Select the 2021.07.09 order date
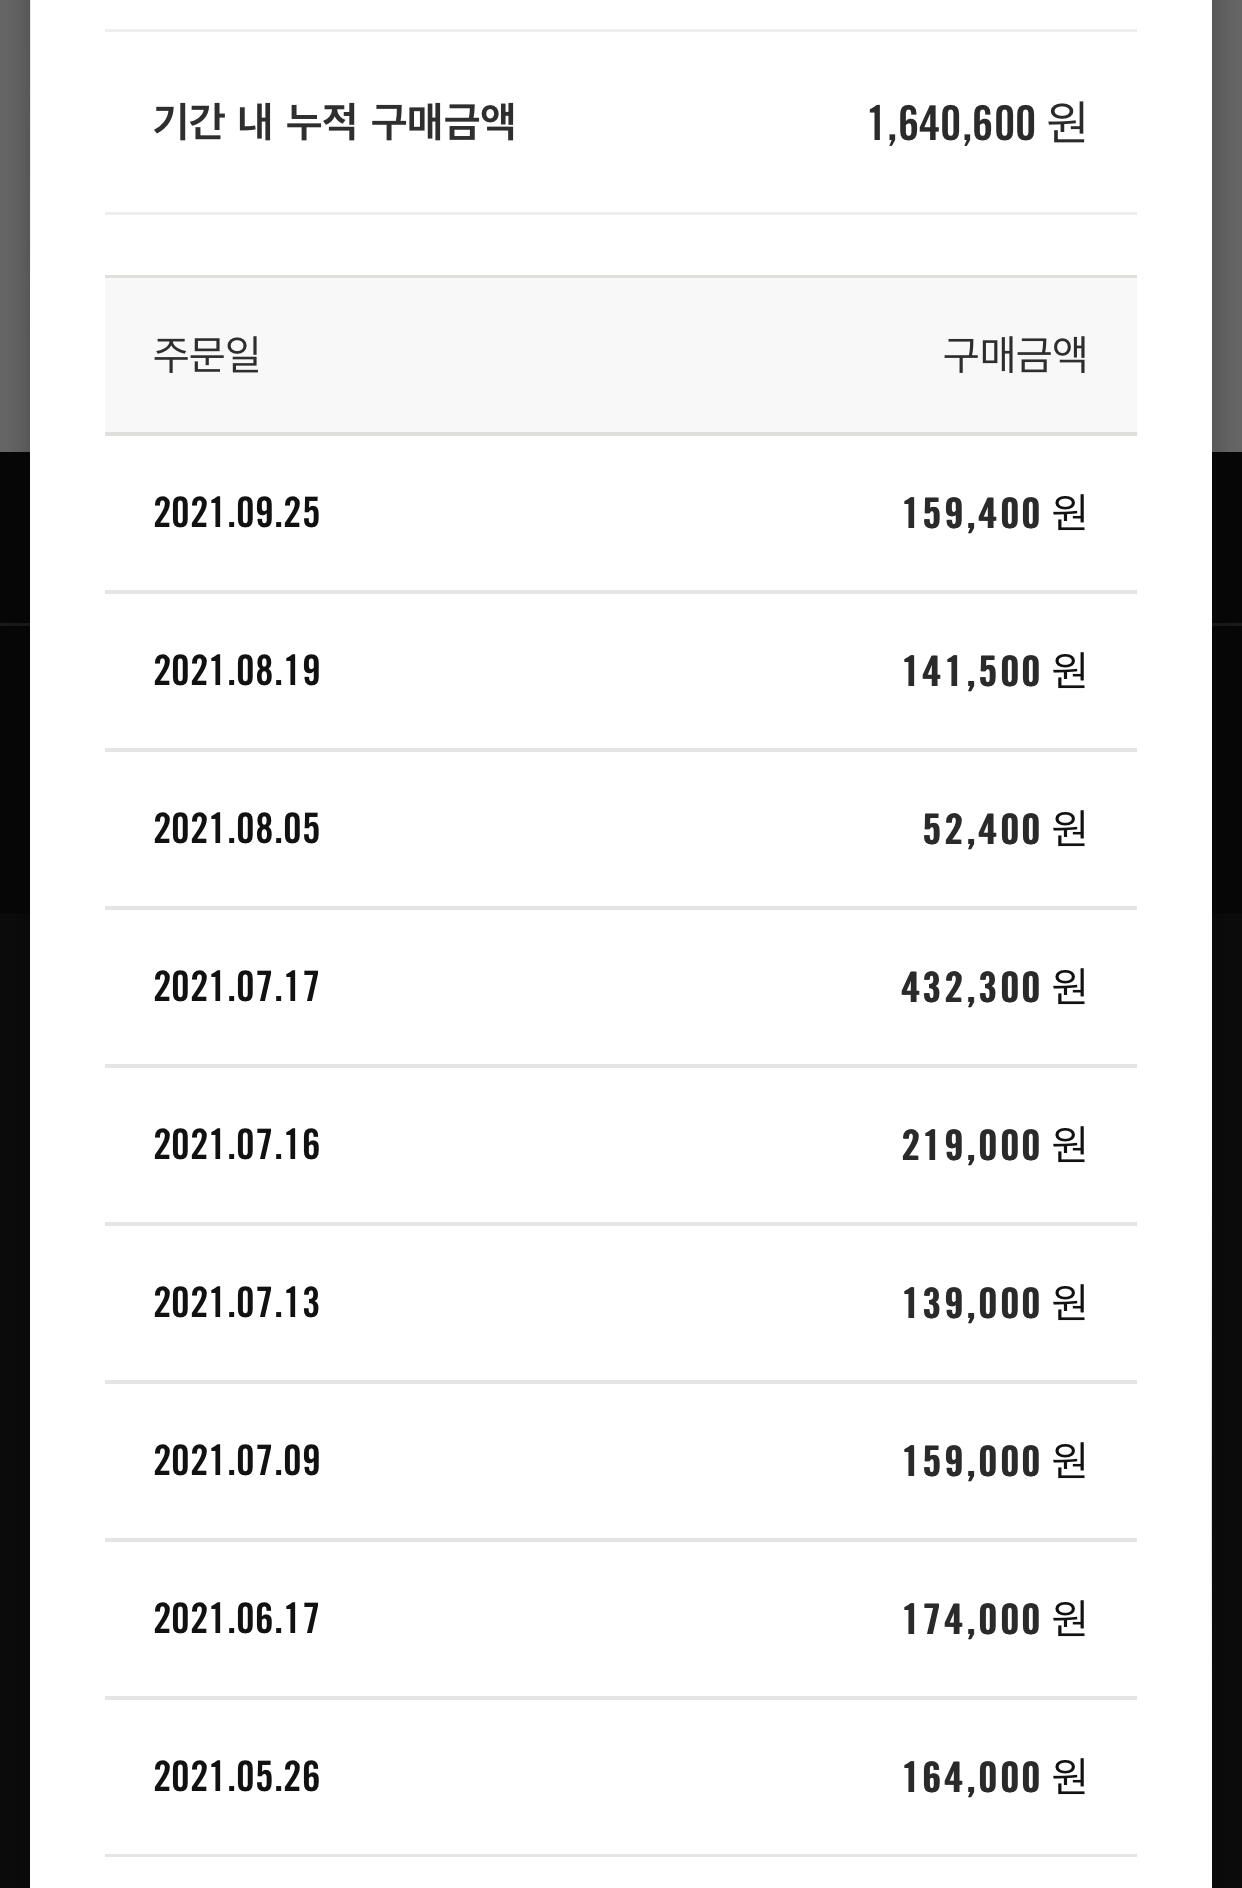The height and width of the screenshot is (1888, 1242). [x=237, y=1461]
